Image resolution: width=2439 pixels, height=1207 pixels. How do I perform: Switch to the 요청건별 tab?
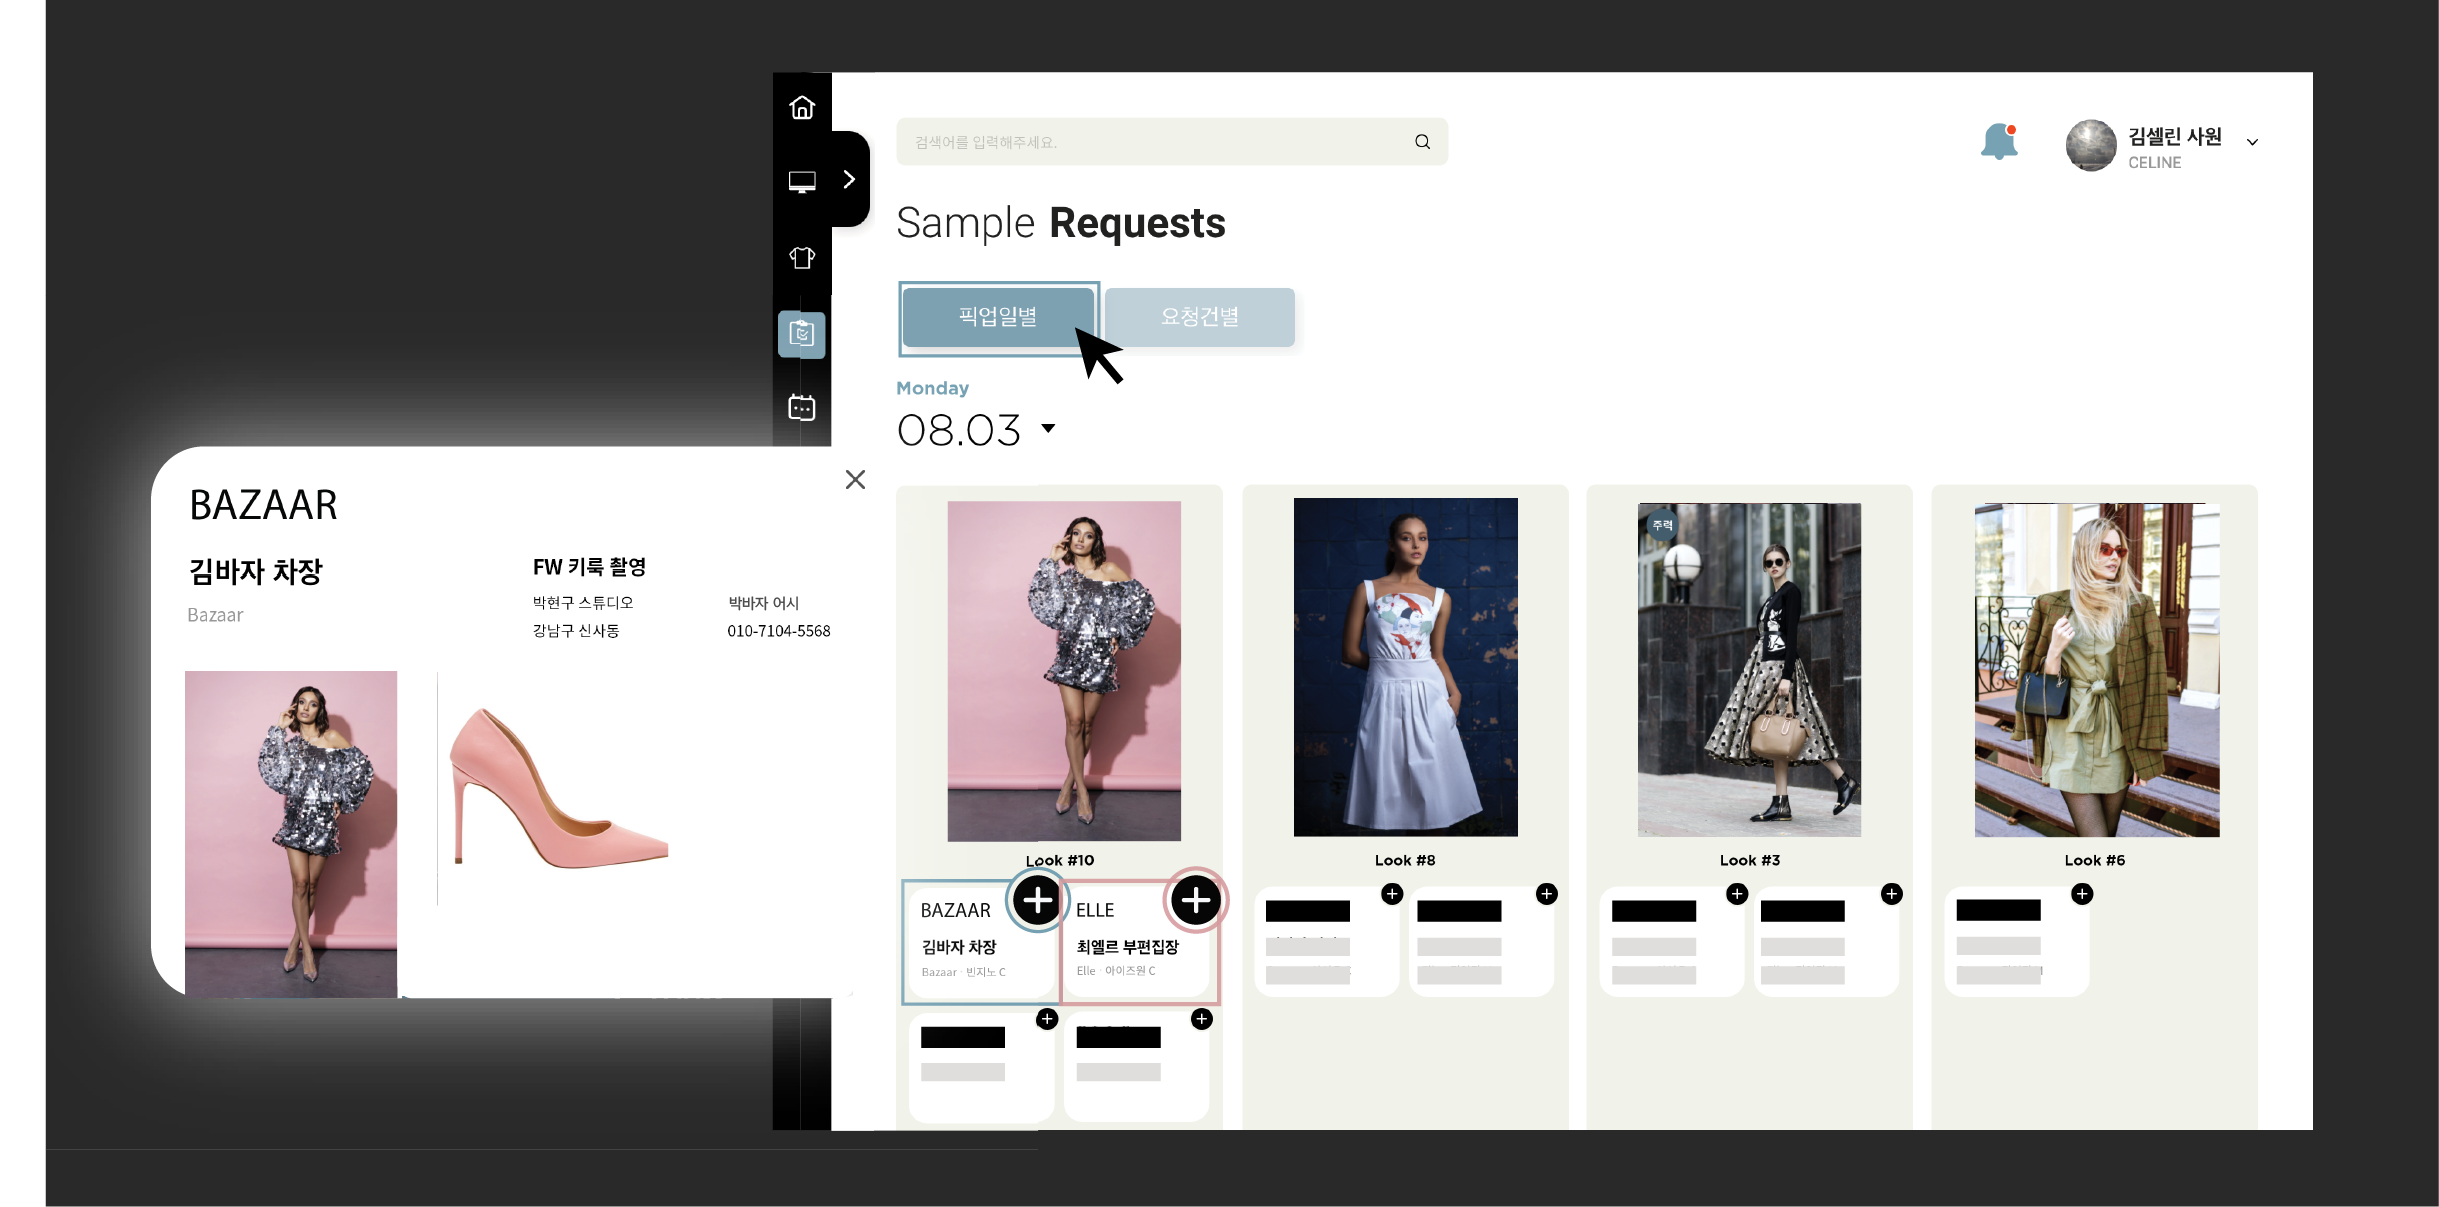point(1199,317)
